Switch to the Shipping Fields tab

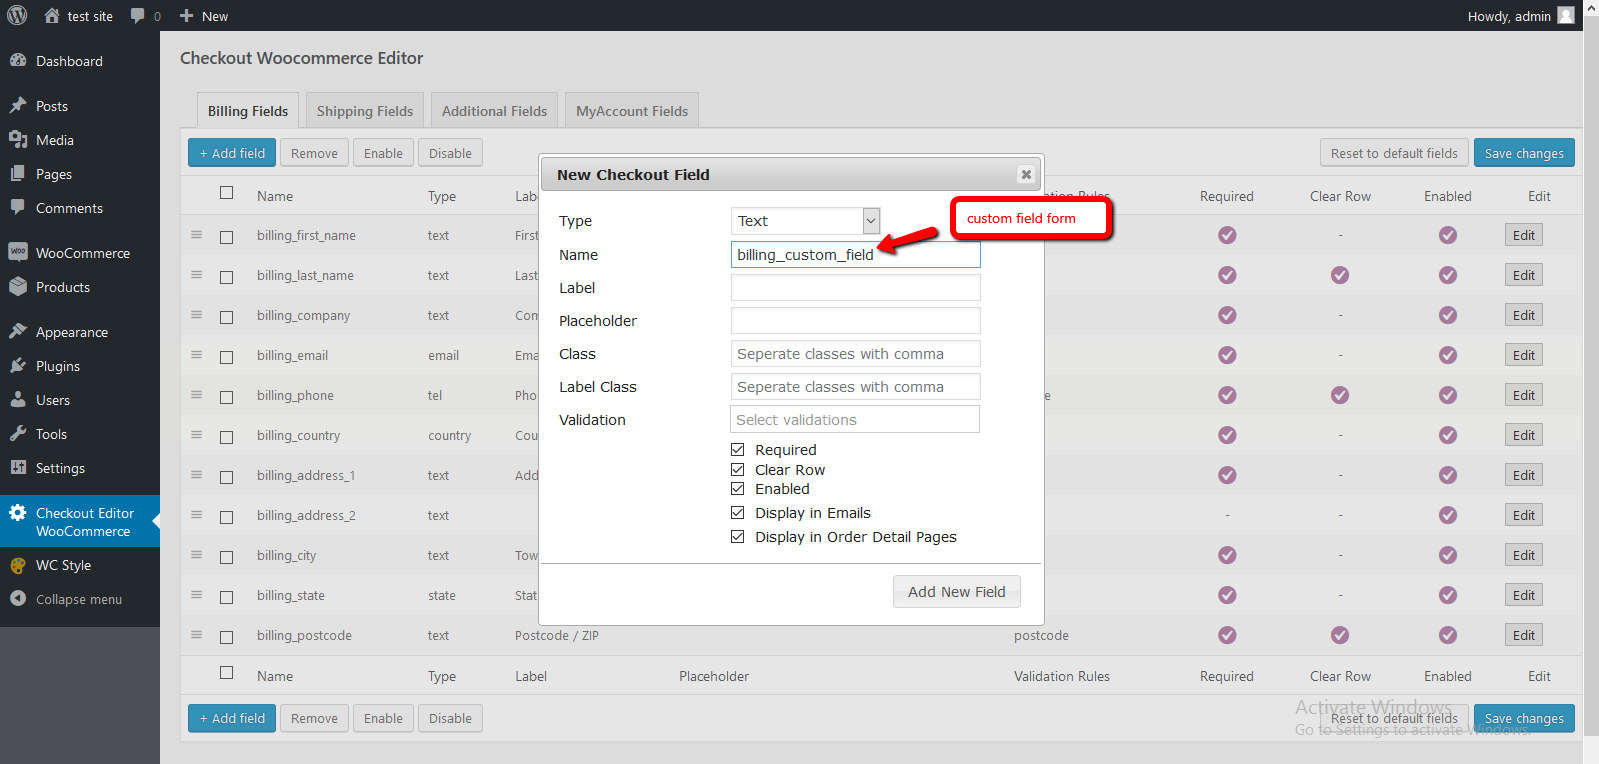365,111
